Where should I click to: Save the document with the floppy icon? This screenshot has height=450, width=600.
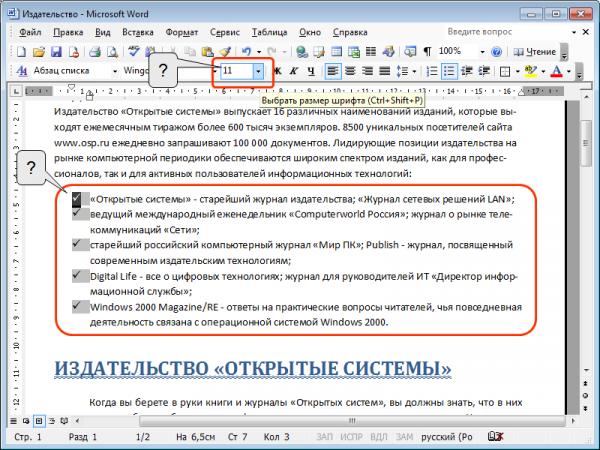56,51
